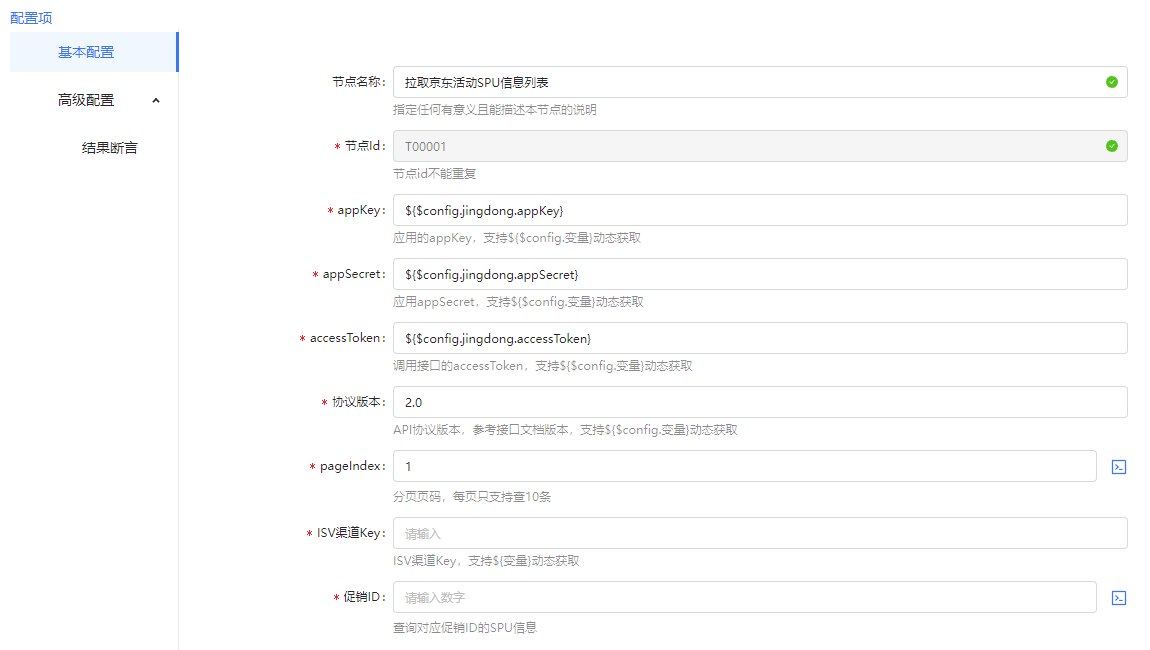Focus the appKey input field
This screenshot has width=1150, height=650.
[x=760, y=210]
